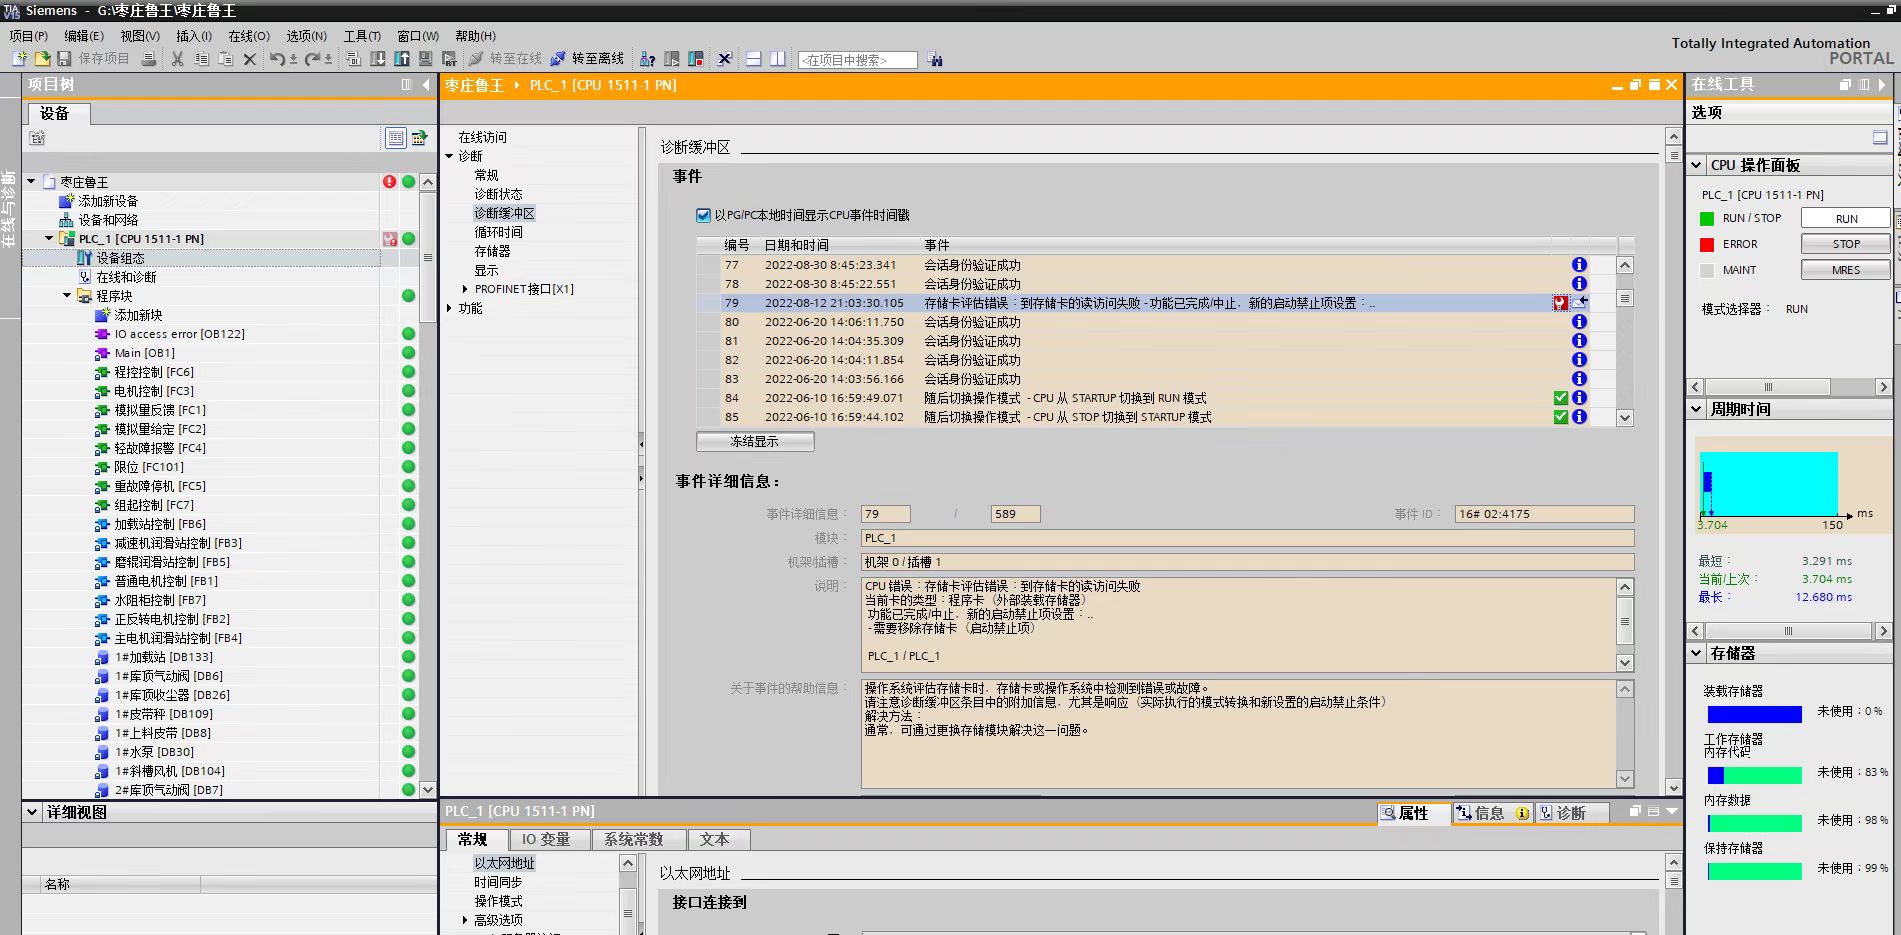This screenshot has height=935, width=1901.
Task: Click the 周期时间 horizontal scrollbar thumb
Action: click(1788, 631)
